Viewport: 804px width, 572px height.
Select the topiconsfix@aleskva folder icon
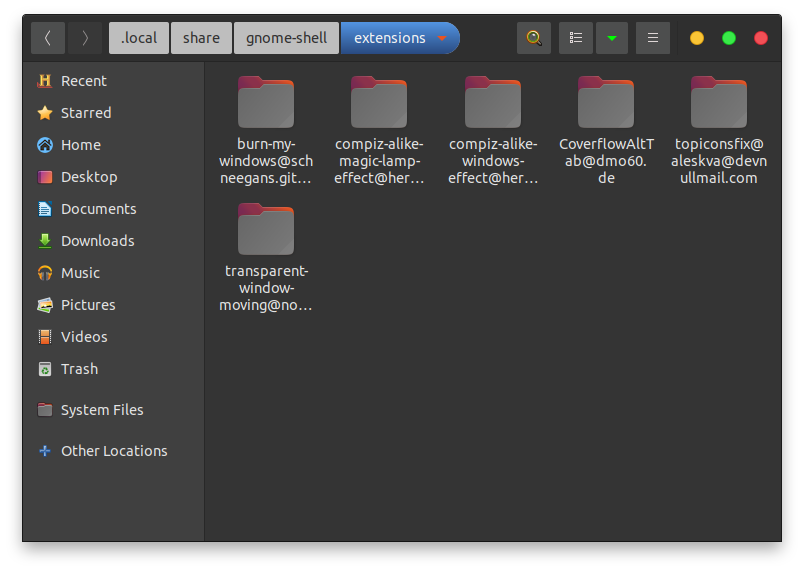pos(719,102)
